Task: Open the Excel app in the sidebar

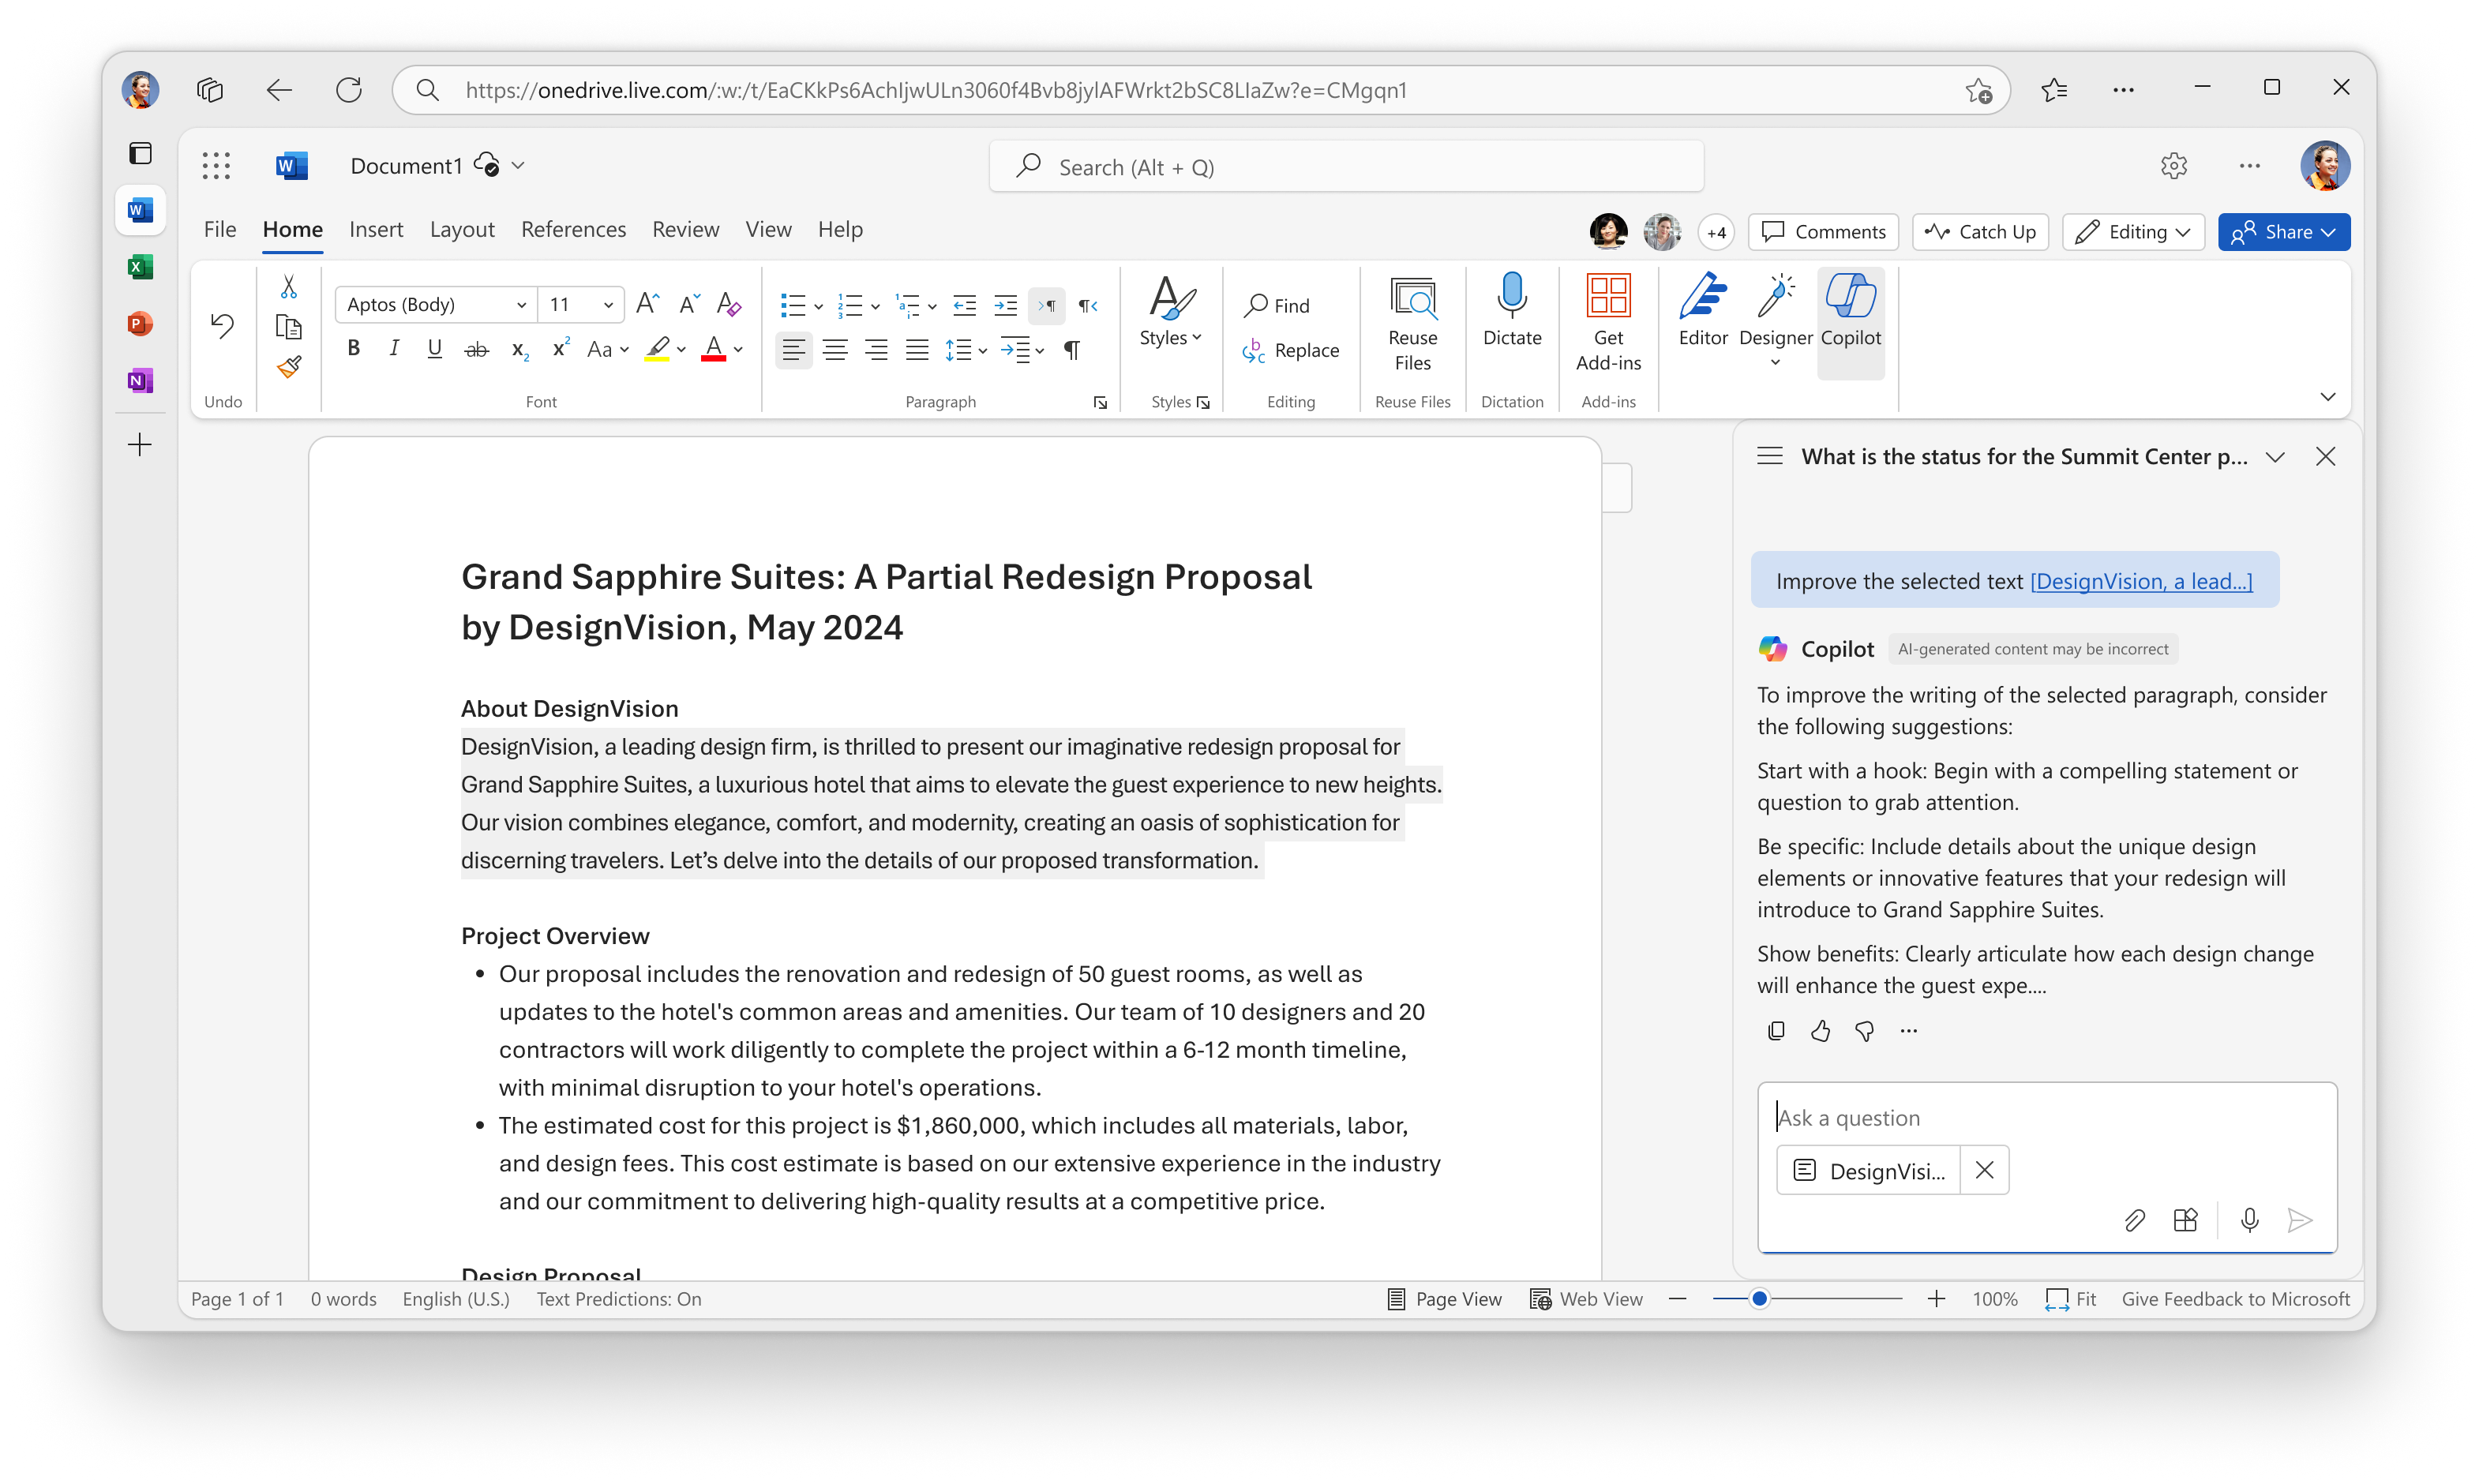Action: tap(140, 267)
